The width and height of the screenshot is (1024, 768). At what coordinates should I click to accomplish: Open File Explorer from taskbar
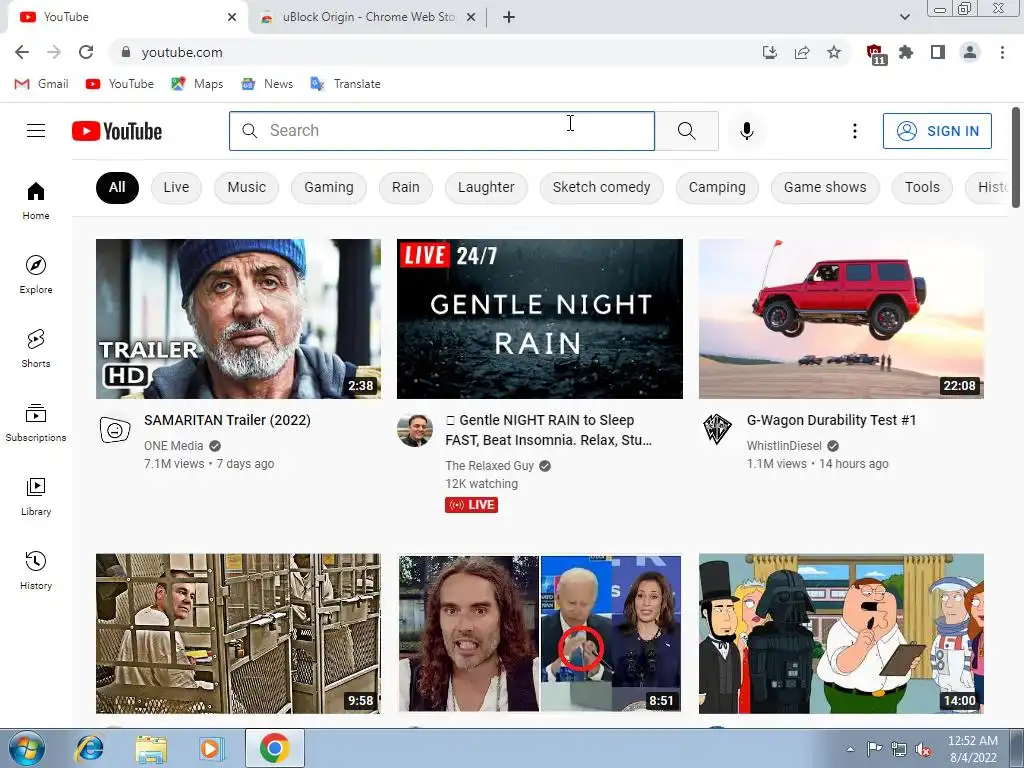click(x=151, y=748)
